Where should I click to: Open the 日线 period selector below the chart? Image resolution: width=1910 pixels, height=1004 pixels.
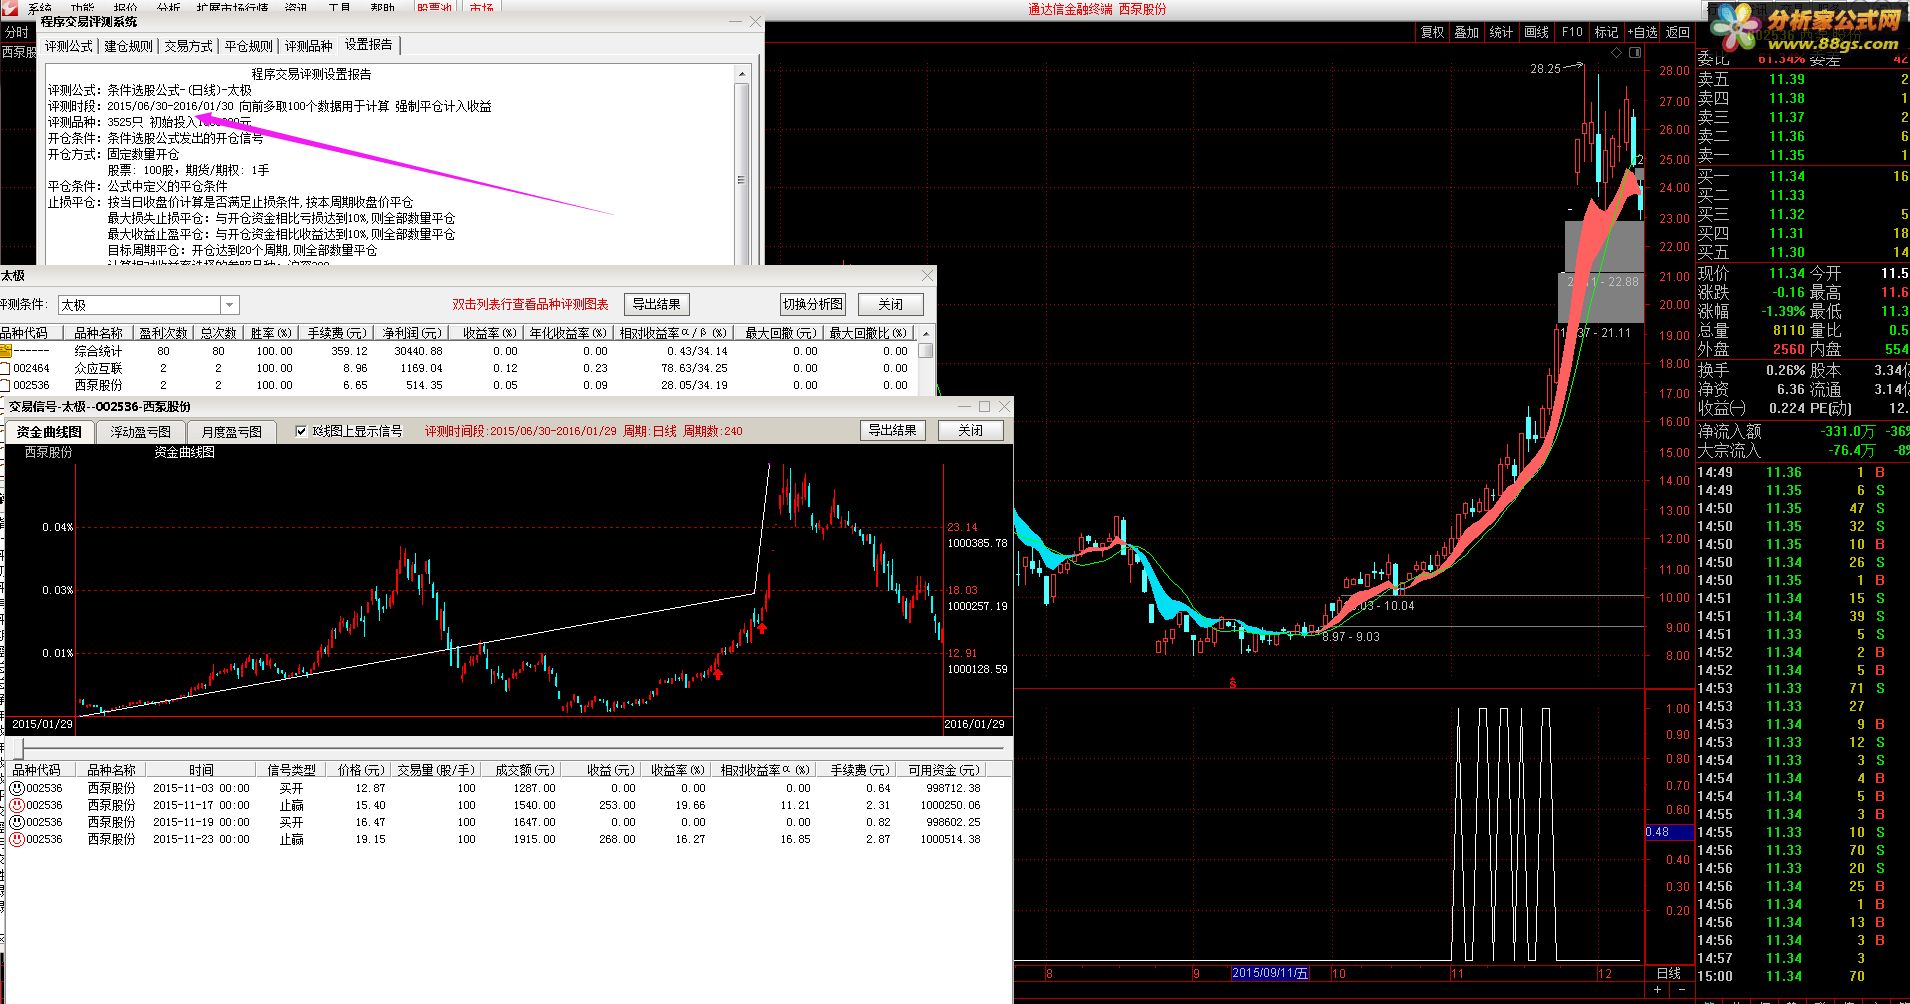click(1669, 973)
